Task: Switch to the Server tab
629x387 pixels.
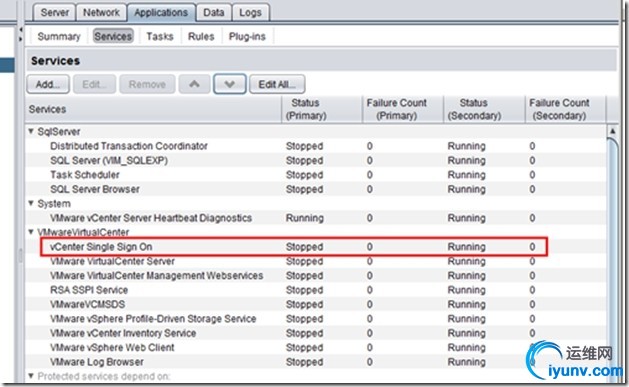Action: click(54, 12)
